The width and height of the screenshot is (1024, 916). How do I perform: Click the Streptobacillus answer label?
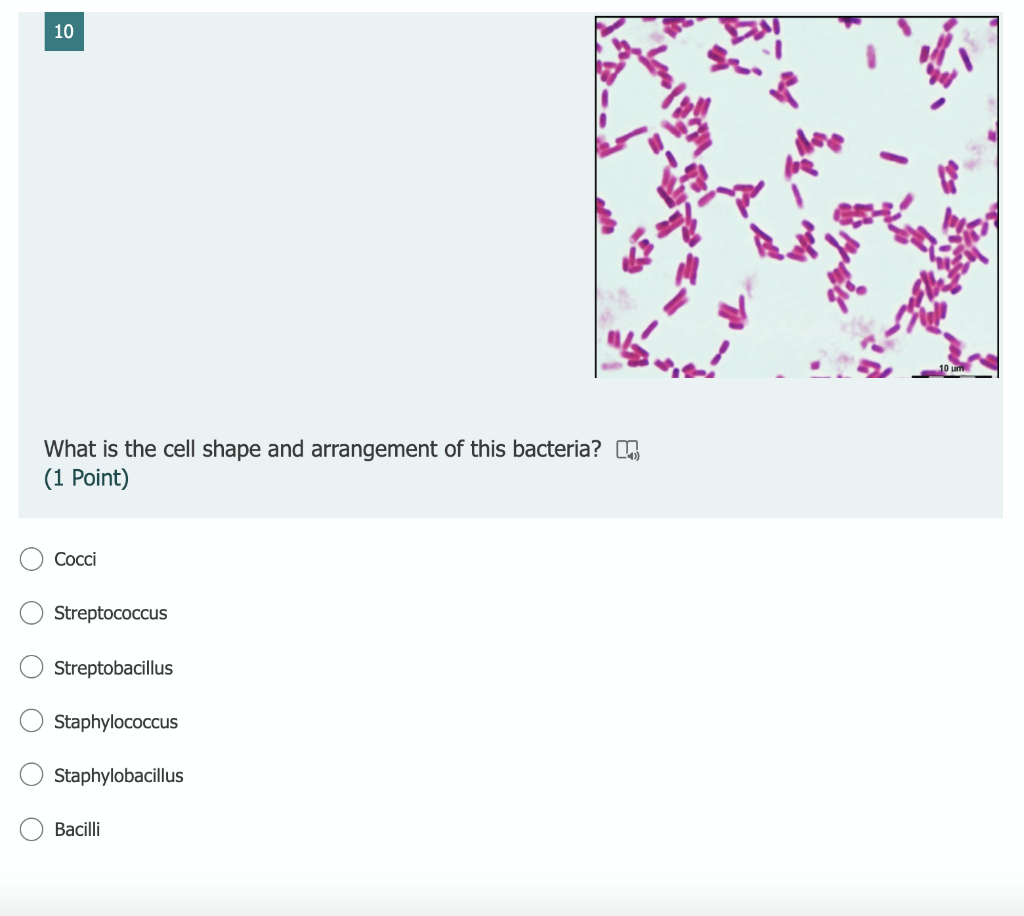coord(113,667)
